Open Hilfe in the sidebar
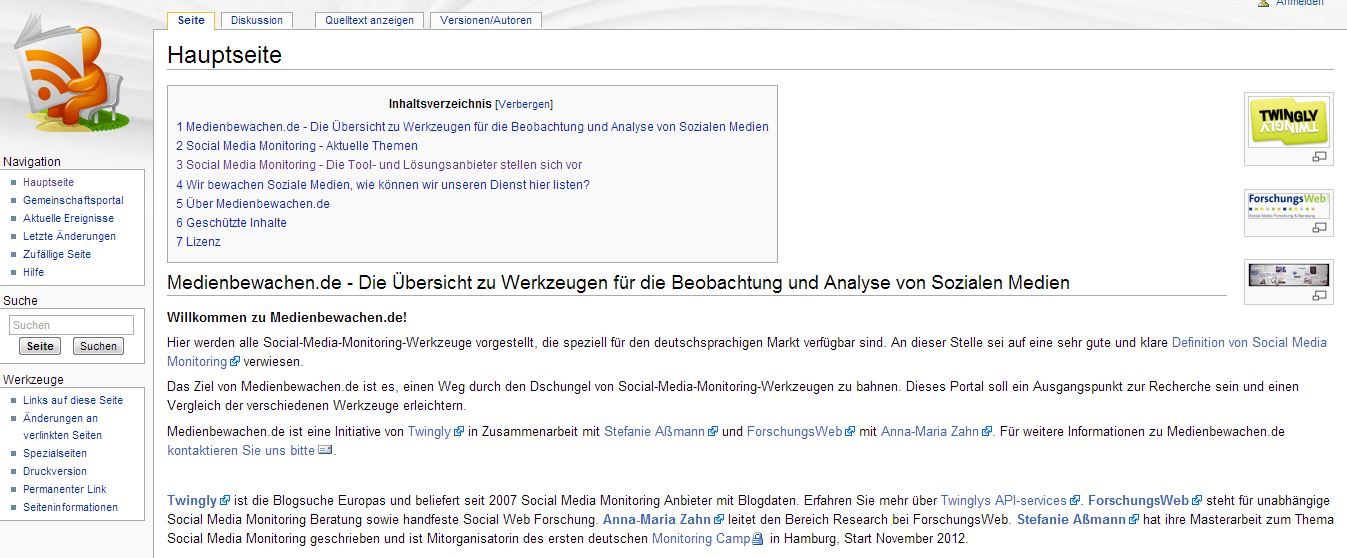 33,272
